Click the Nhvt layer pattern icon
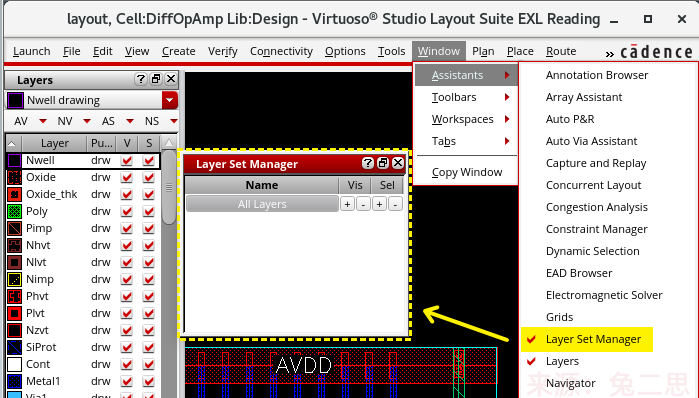 (14, 245)
